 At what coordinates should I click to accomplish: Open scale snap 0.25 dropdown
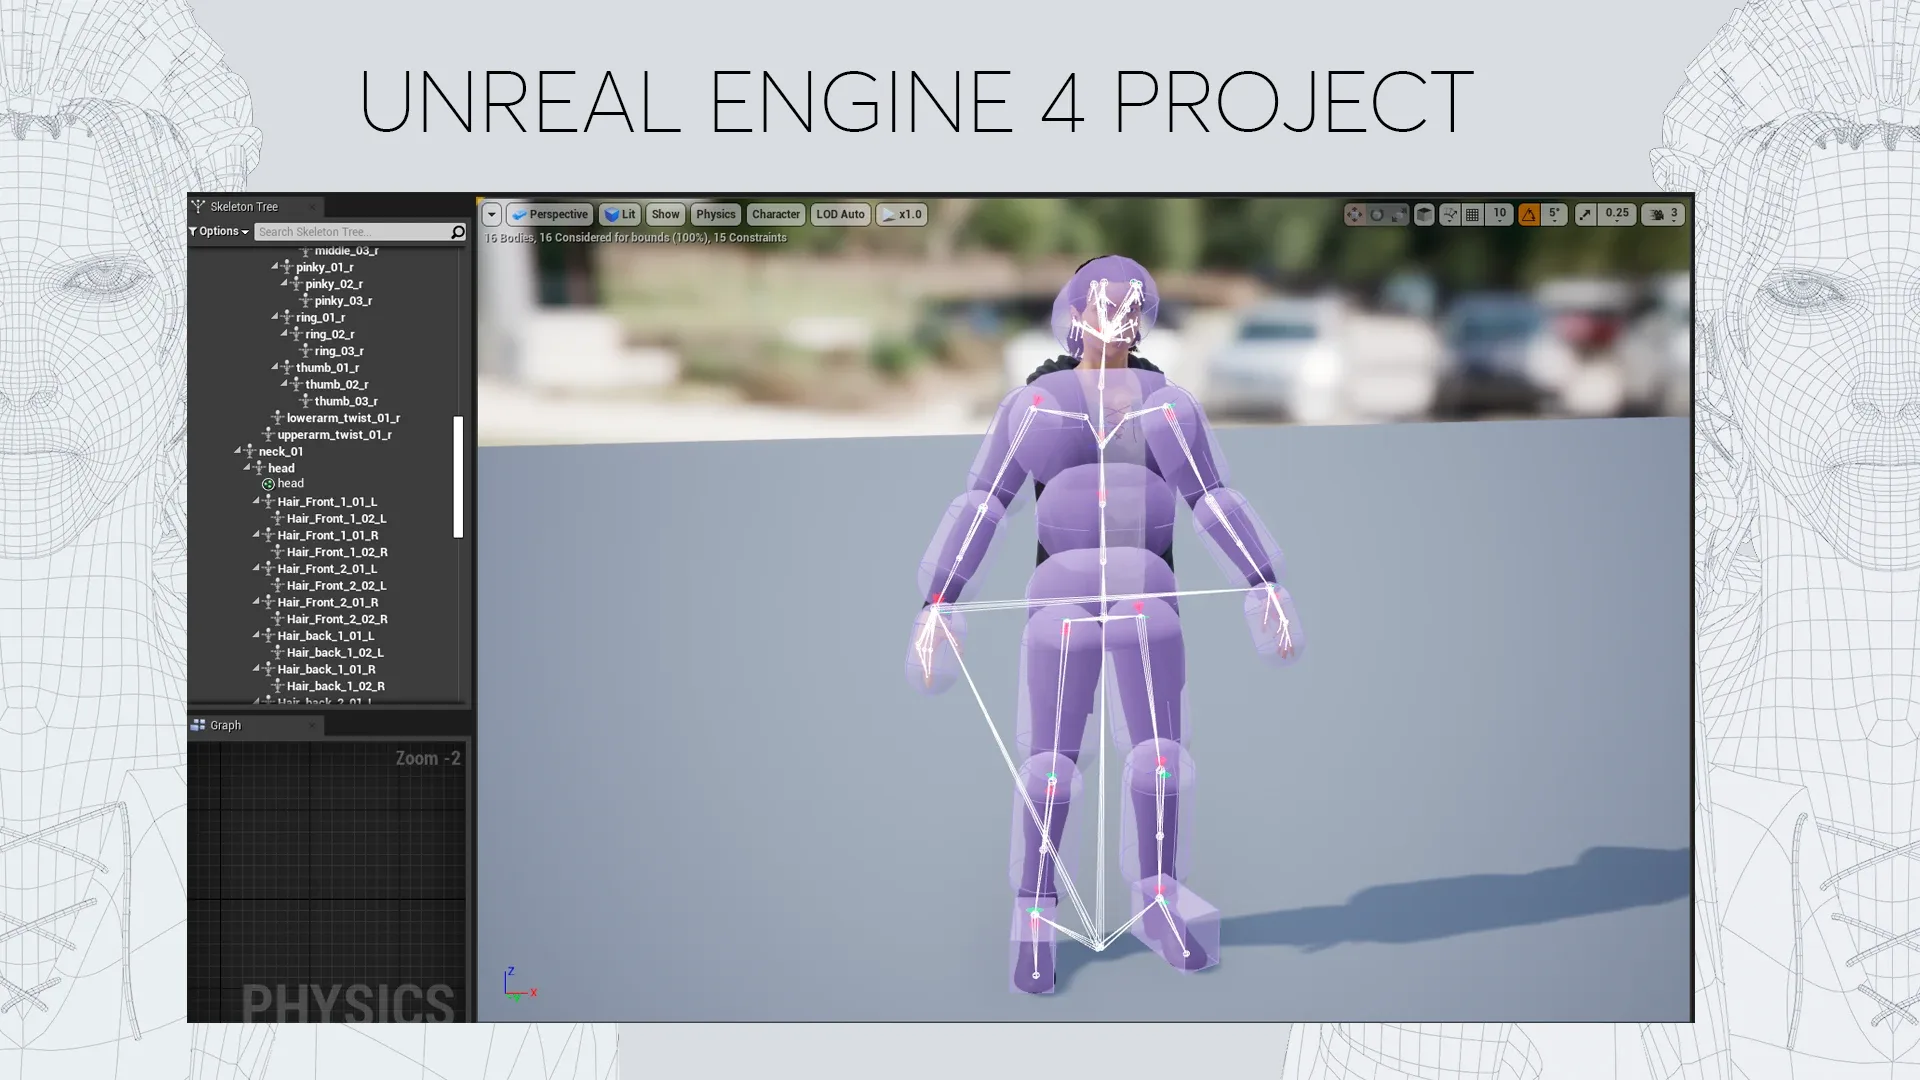1617,214
